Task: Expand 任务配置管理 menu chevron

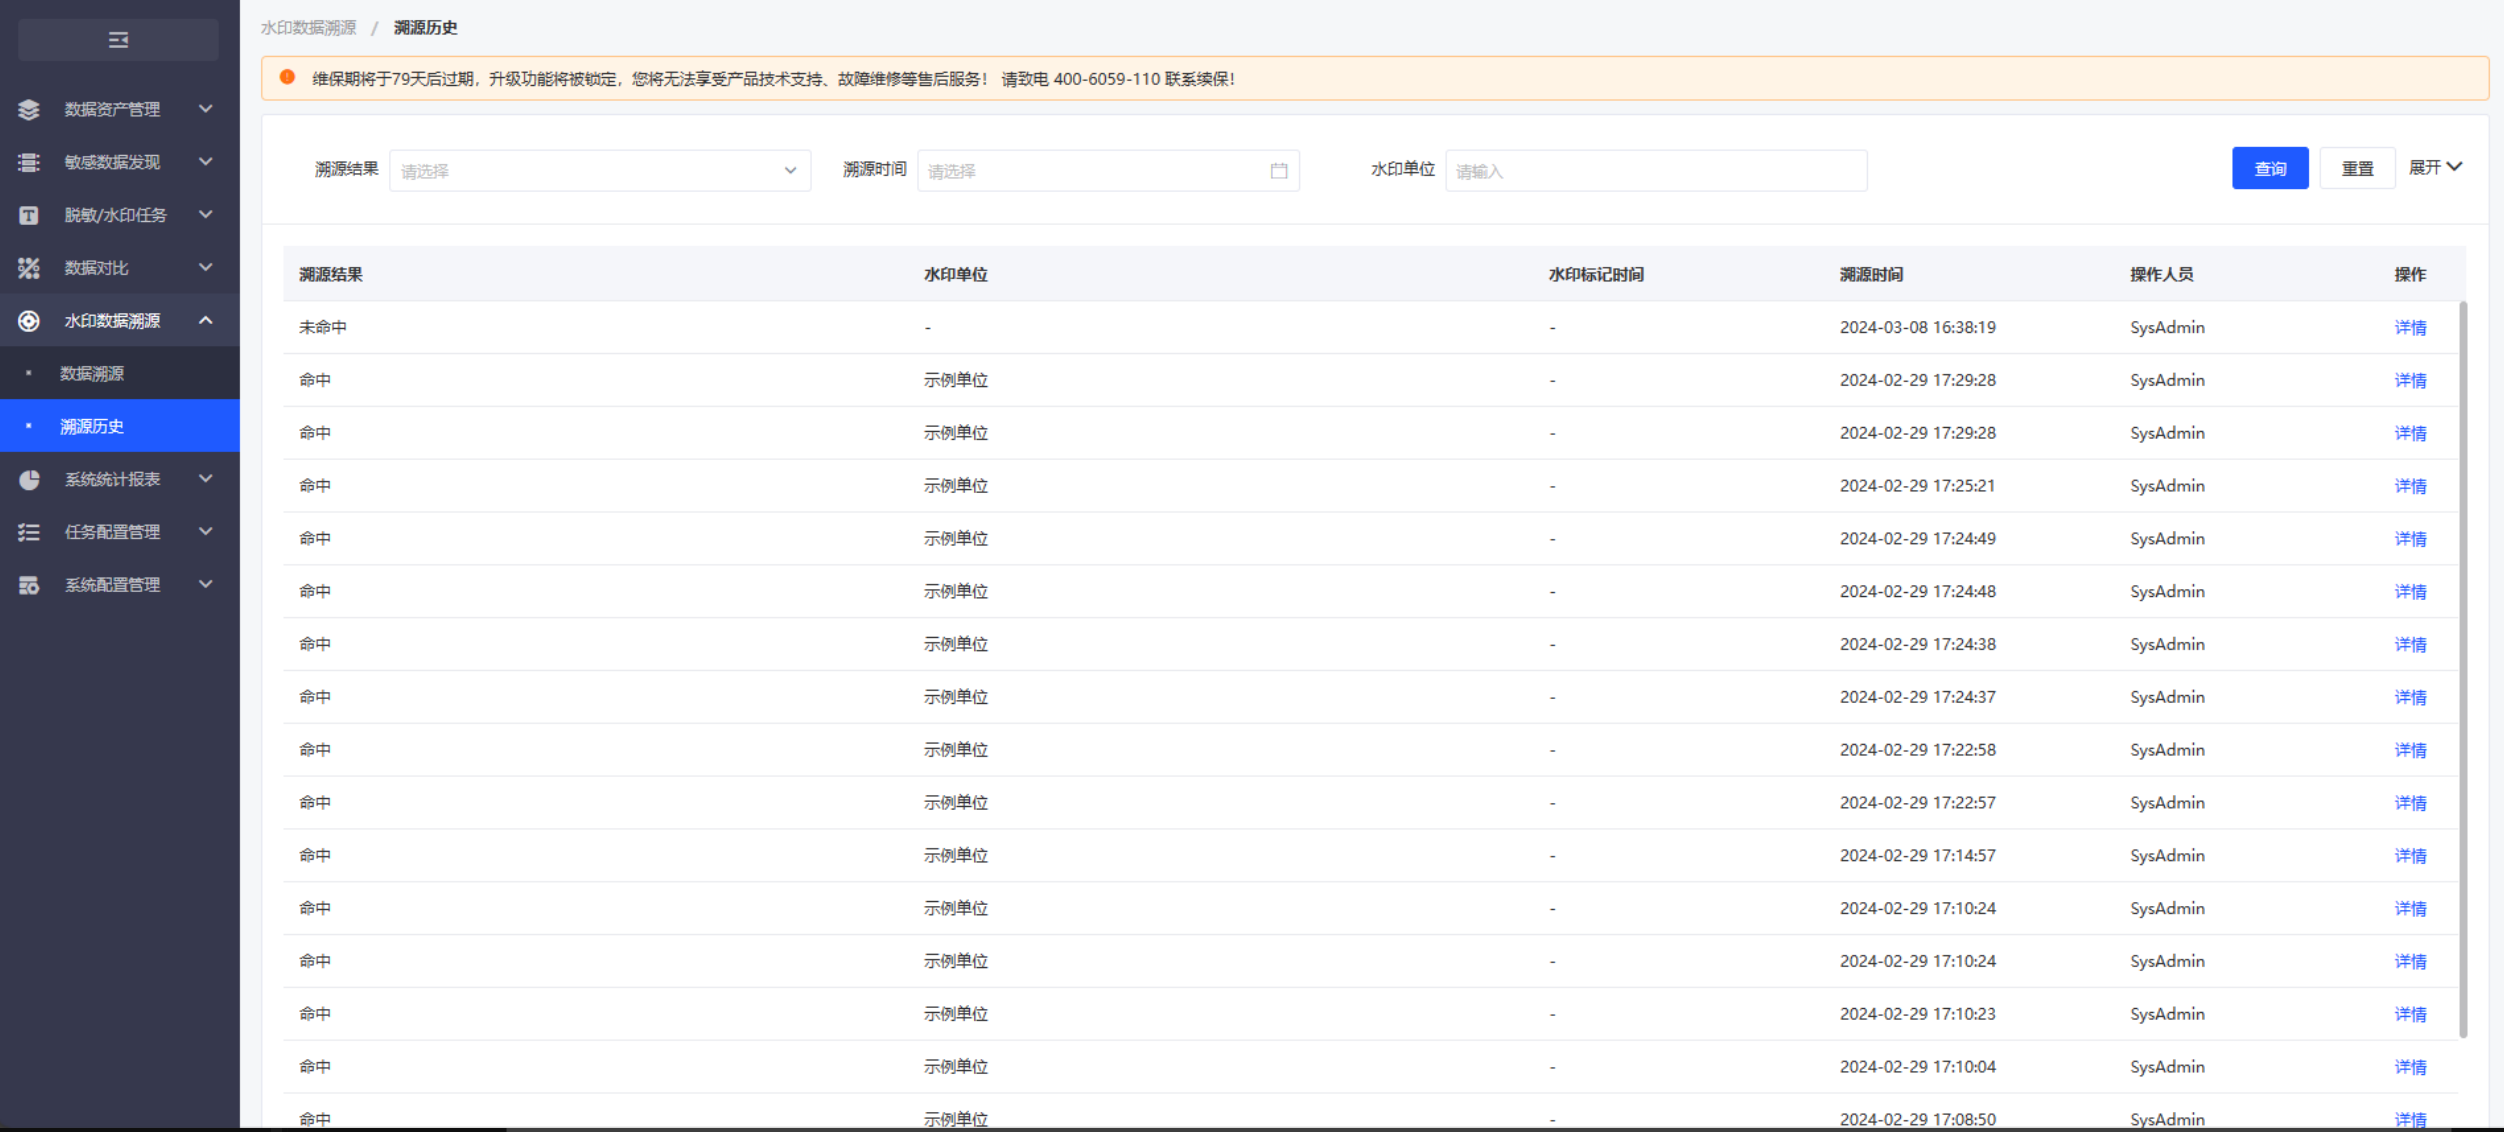Action: (205, 533)
